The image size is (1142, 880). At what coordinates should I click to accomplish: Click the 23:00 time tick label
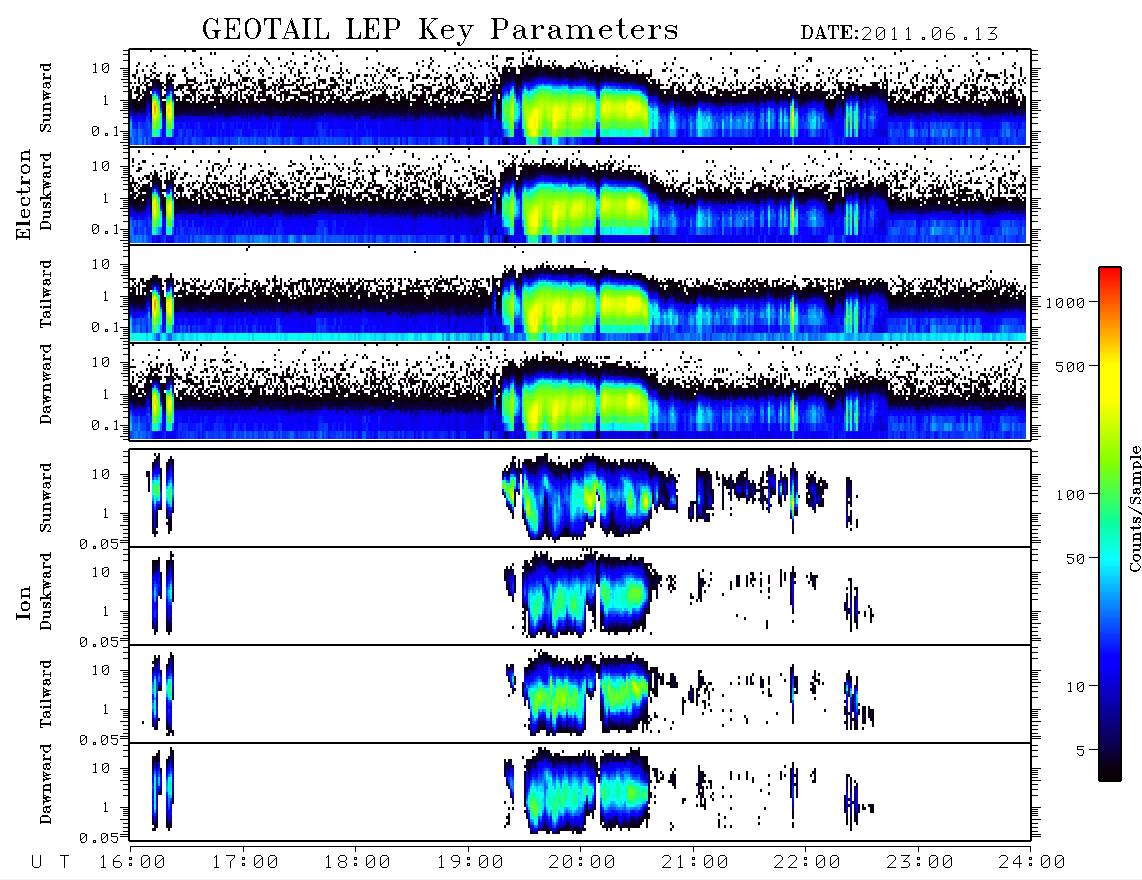[x=920, y=863]
